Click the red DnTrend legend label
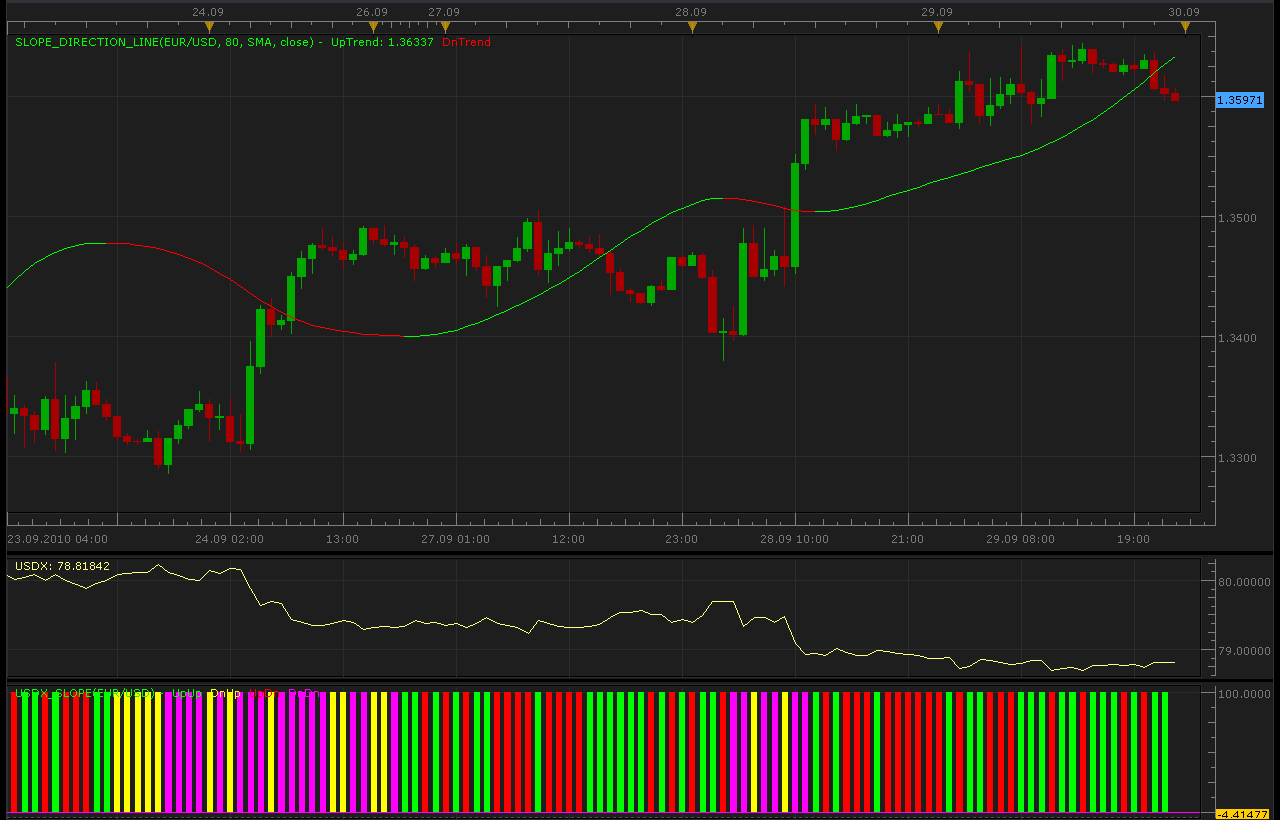 coord(466,42)
